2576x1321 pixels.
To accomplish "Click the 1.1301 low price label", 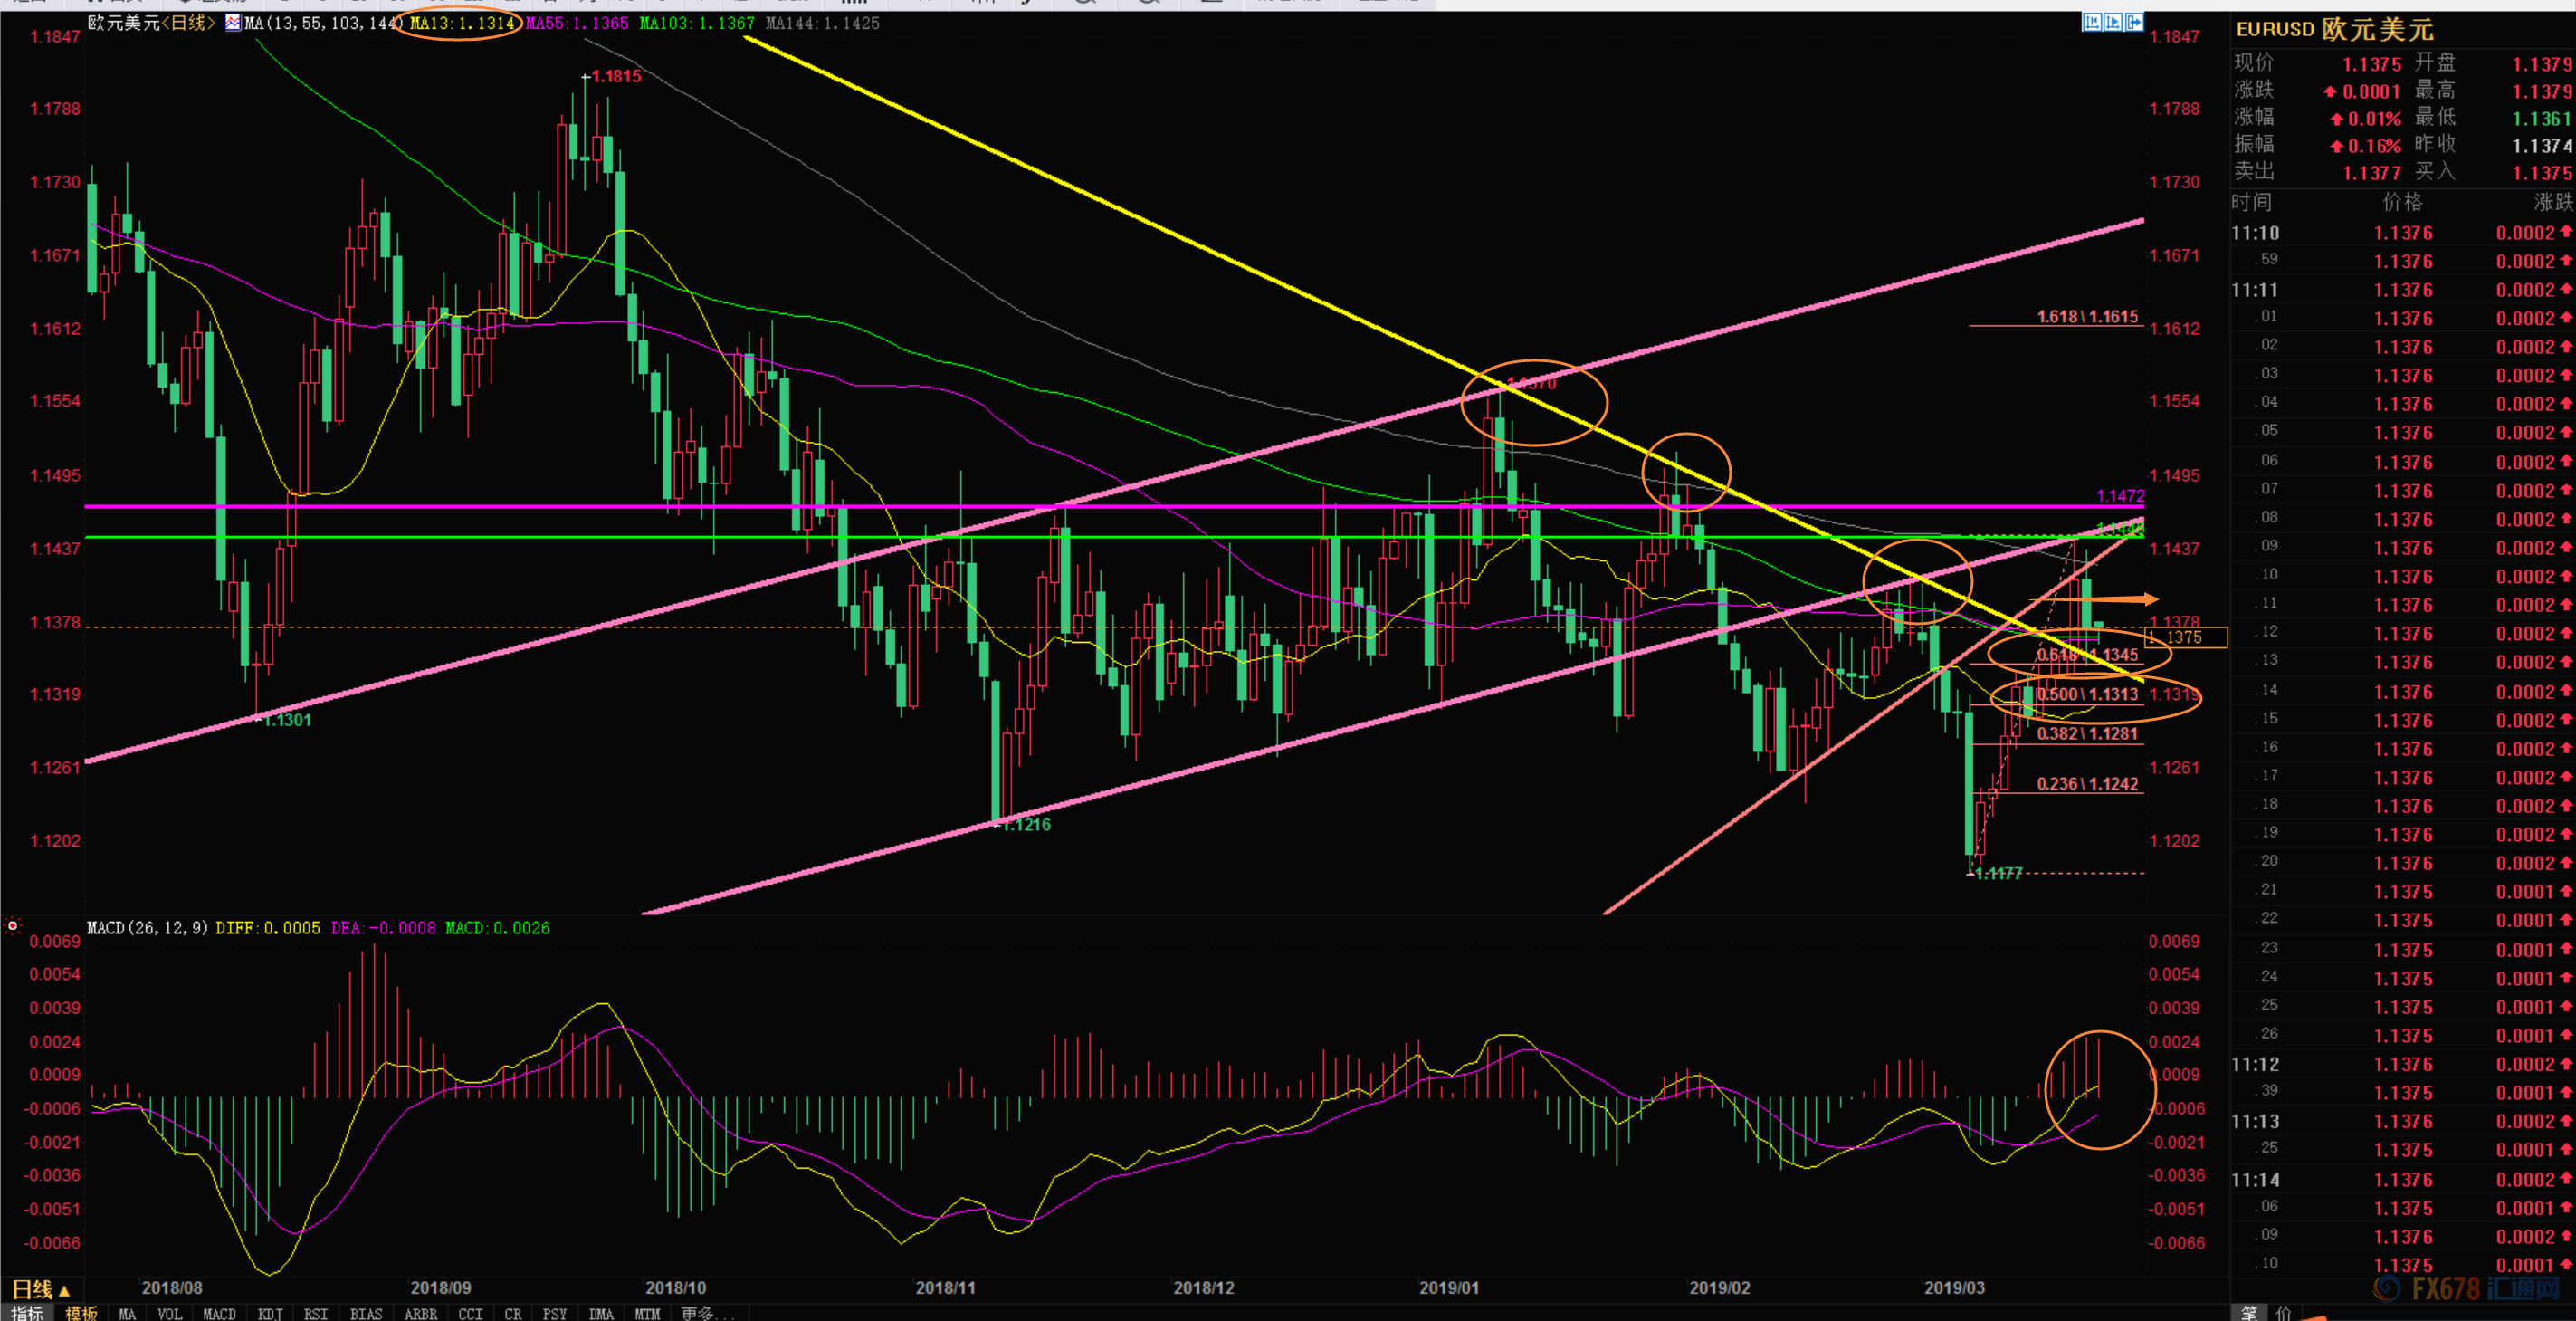I will (288, 720).
